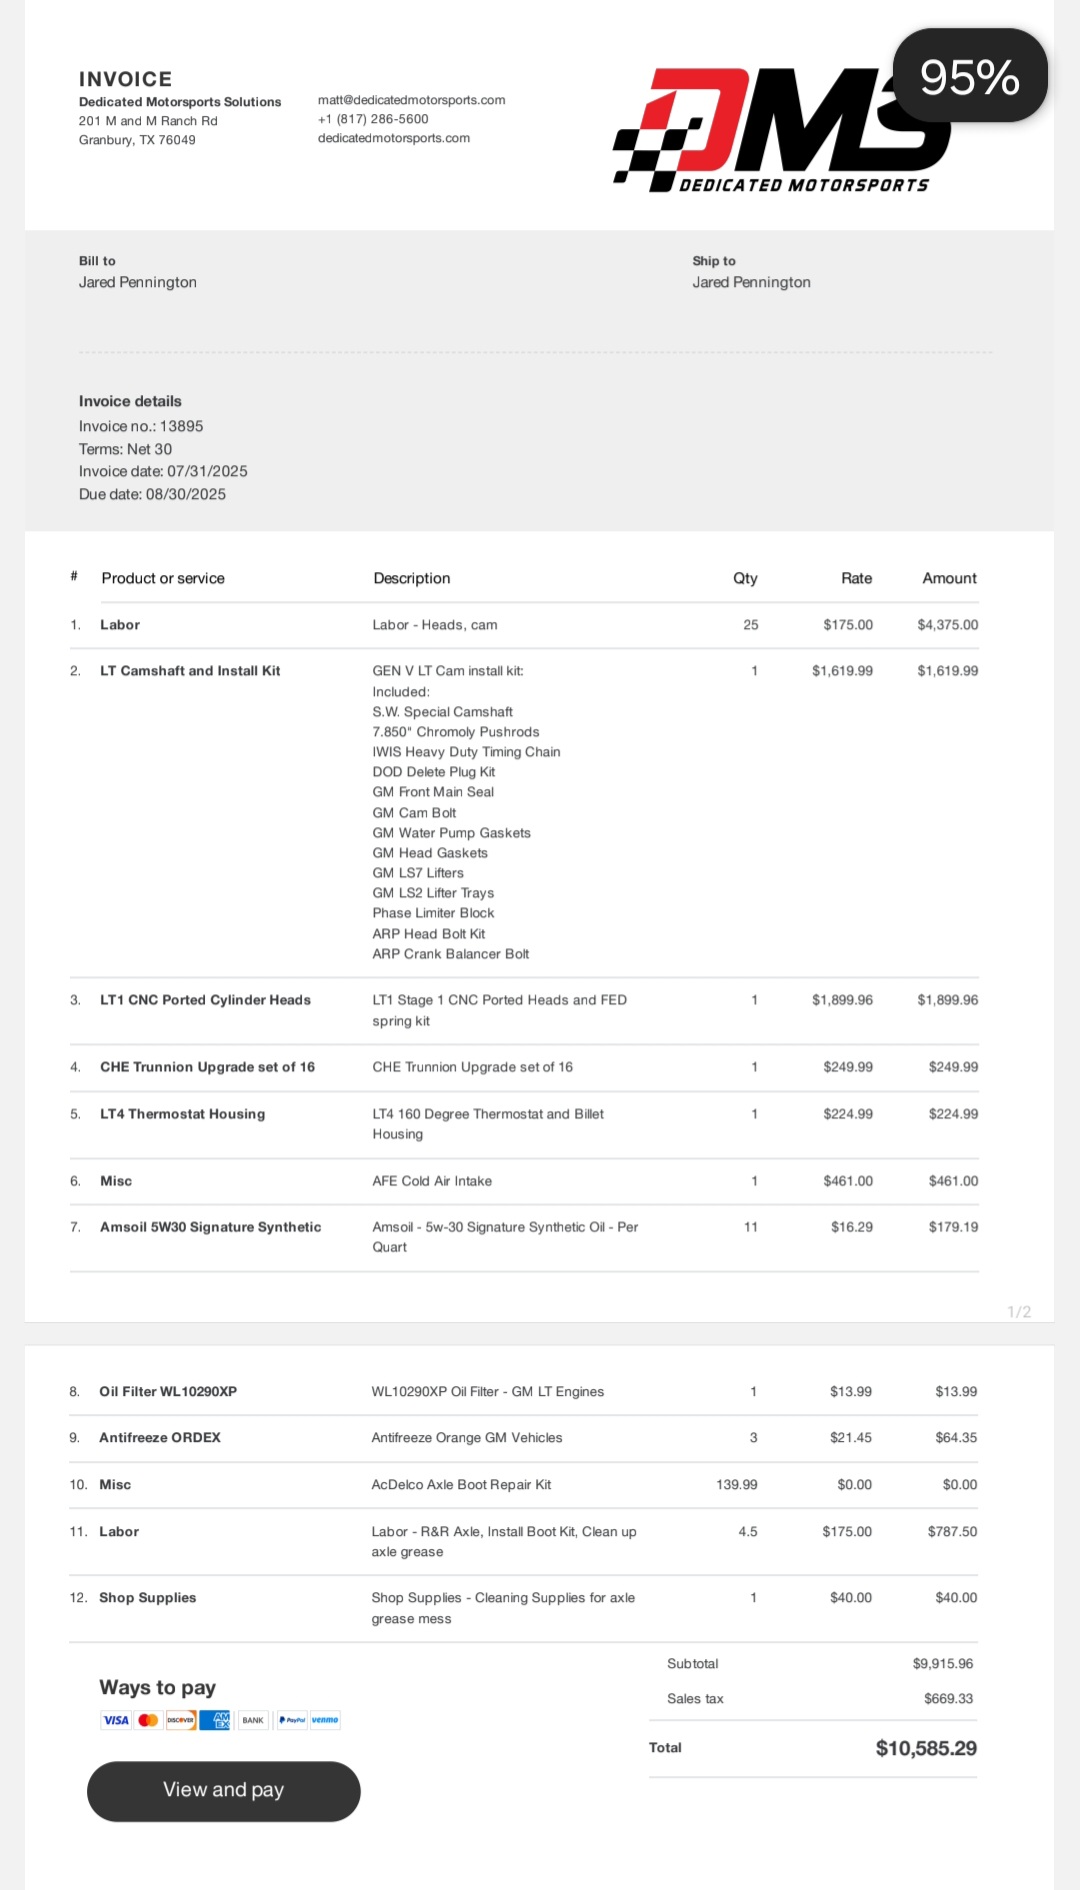The height and width of the screenshot is (1890, 1080).
Task: Click the Ways to pay heading
Action: (158, 1688)
